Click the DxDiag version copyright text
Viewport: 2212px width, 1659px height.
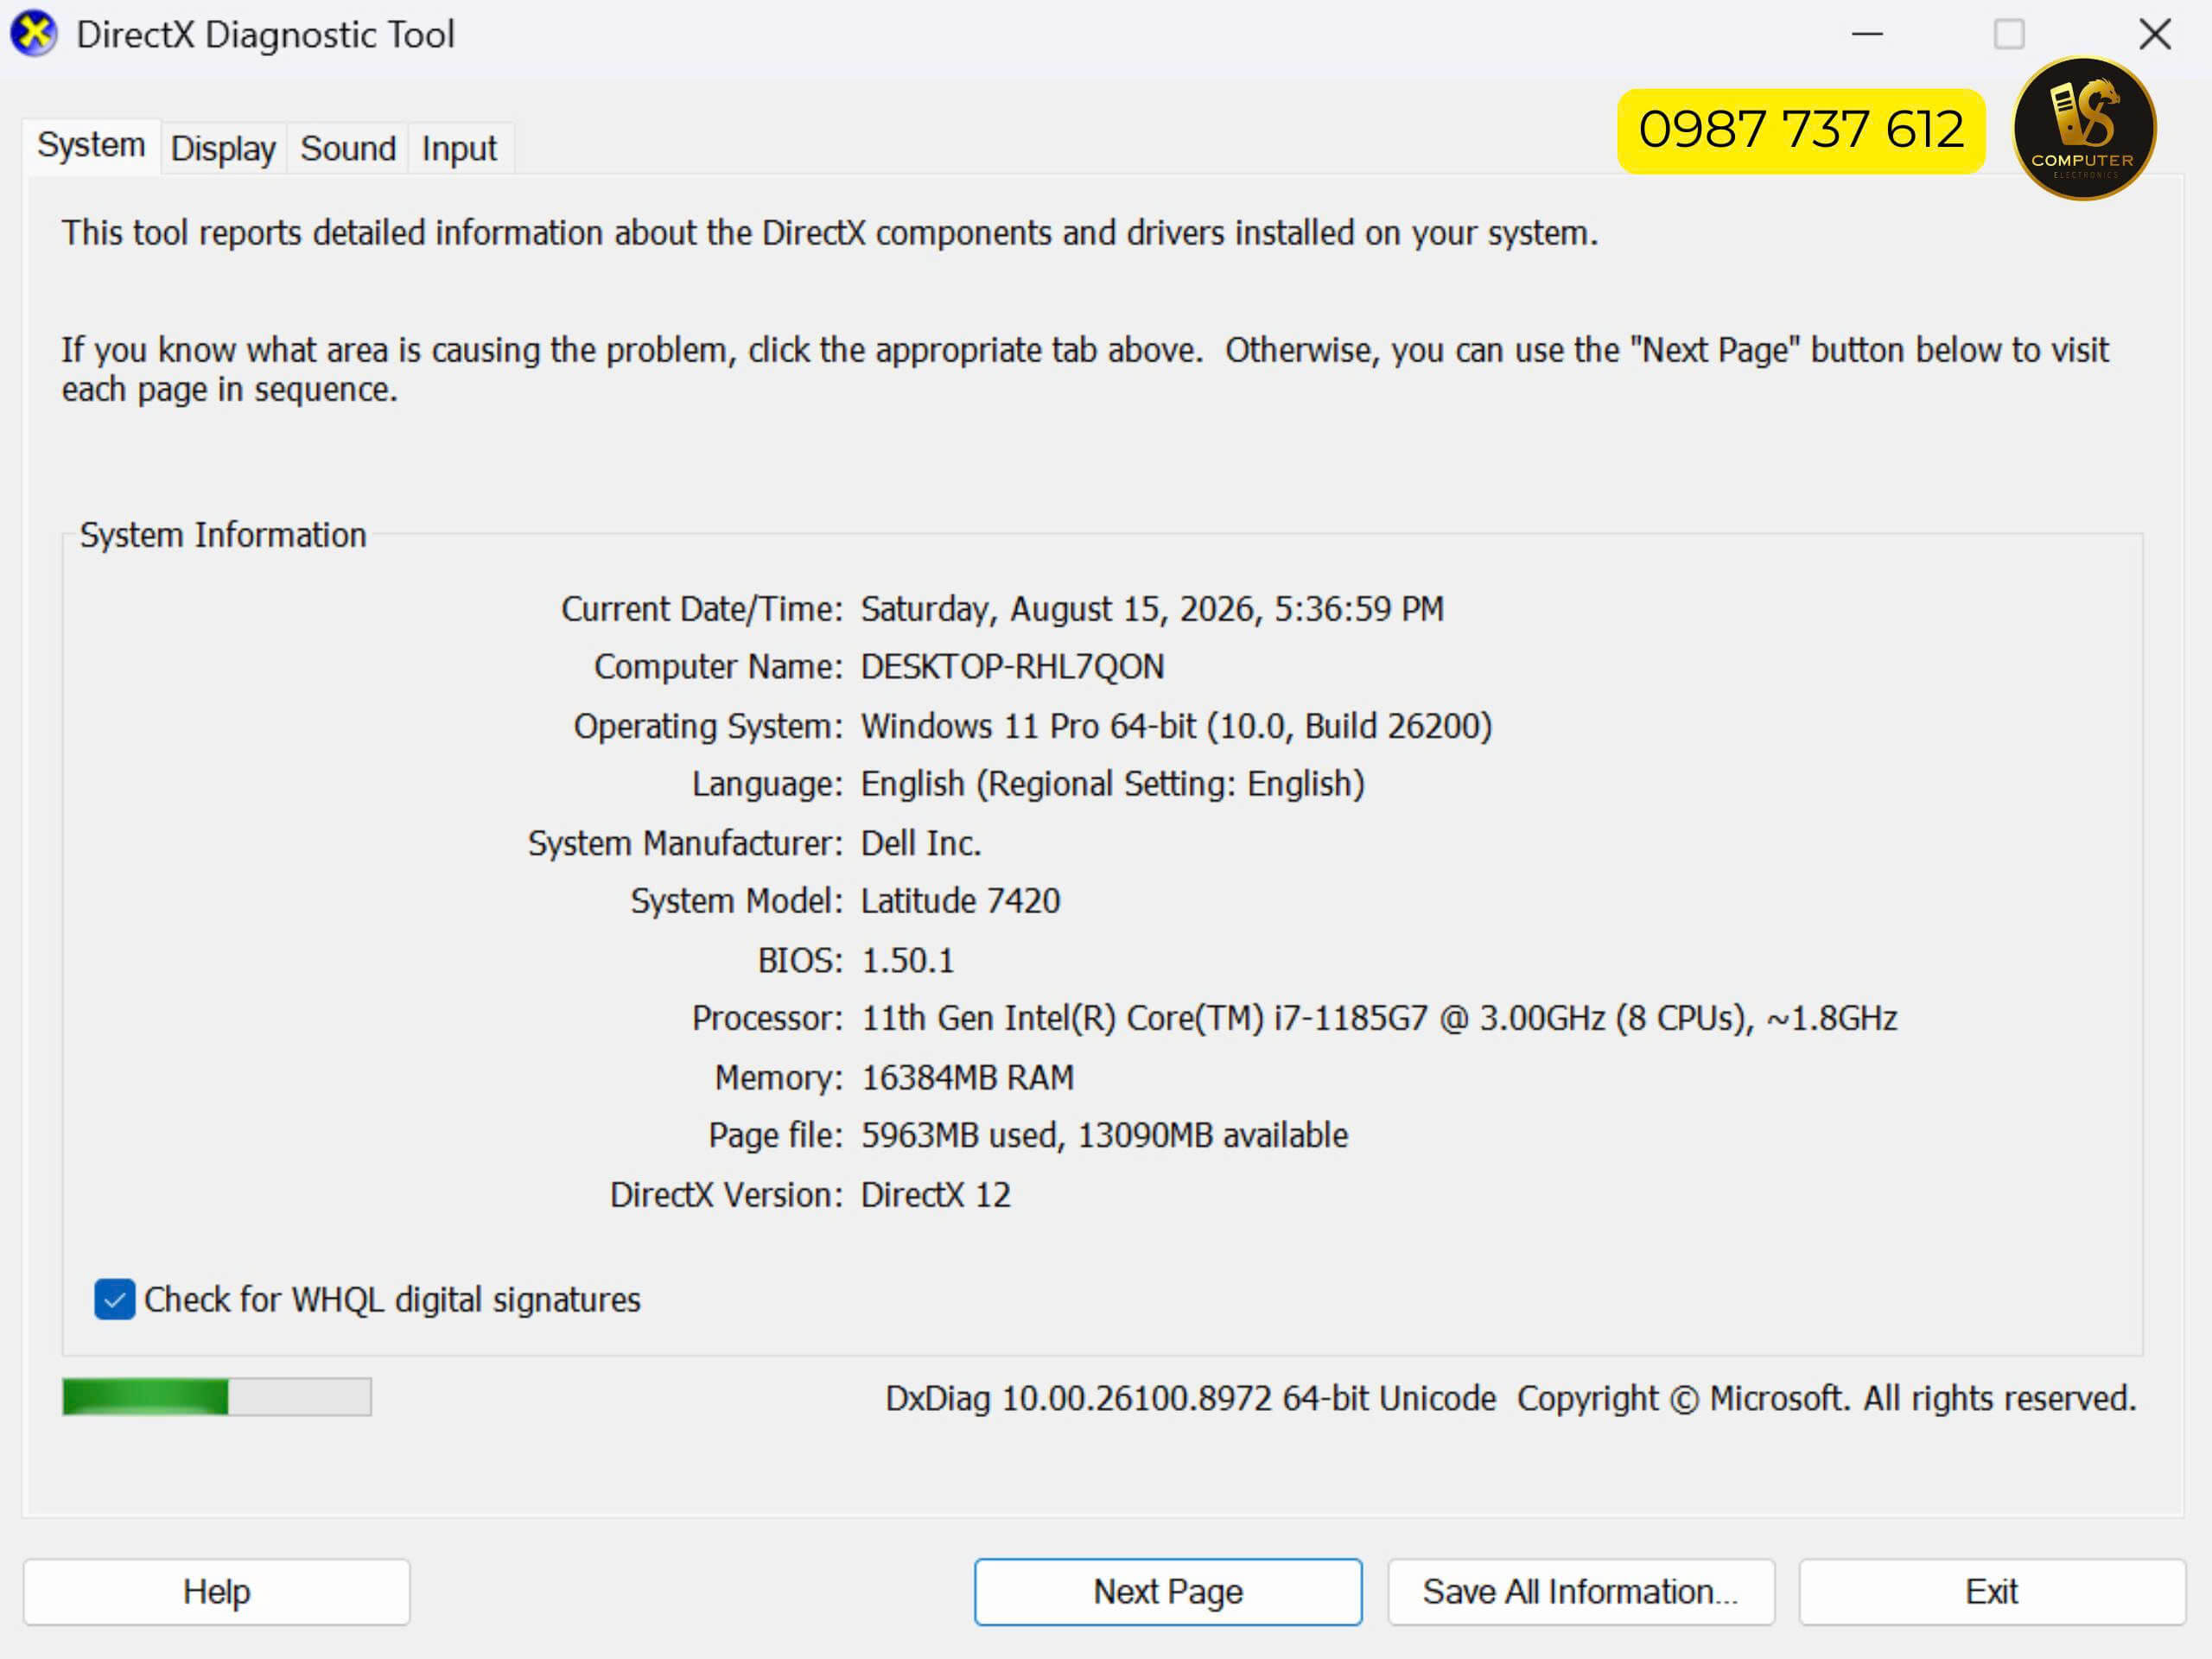(1510, 1398)
